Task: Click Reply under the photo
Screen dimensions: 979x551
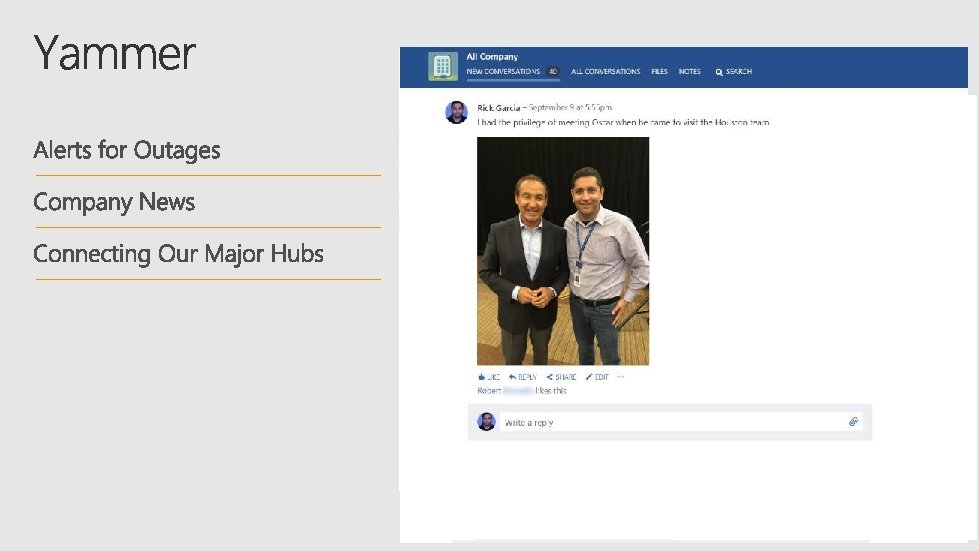Action: point(523,377)
